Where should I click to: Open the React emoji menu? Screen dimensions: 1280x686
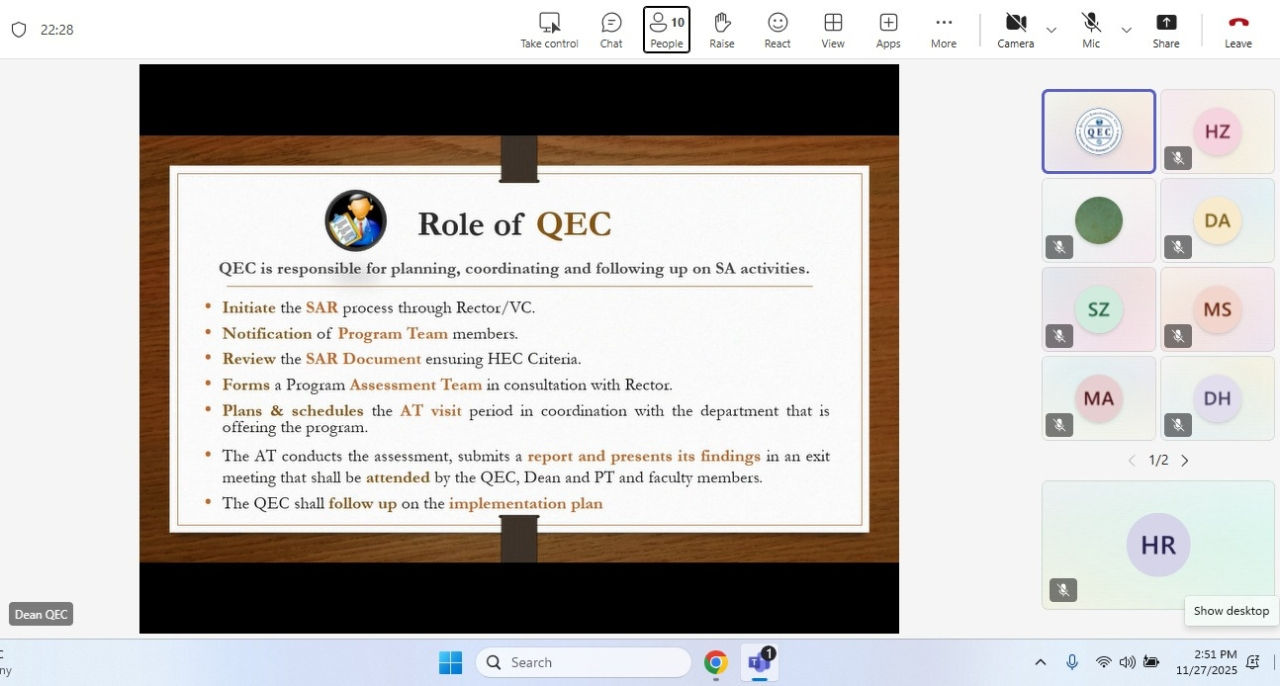point(777,30)
